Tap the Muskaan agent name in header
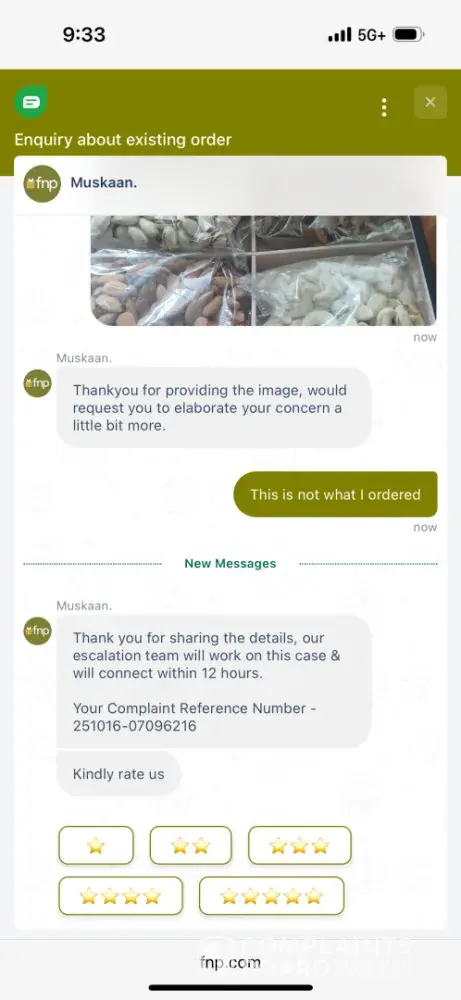This screenshot has width=461, height=1000. pos(104,183)
